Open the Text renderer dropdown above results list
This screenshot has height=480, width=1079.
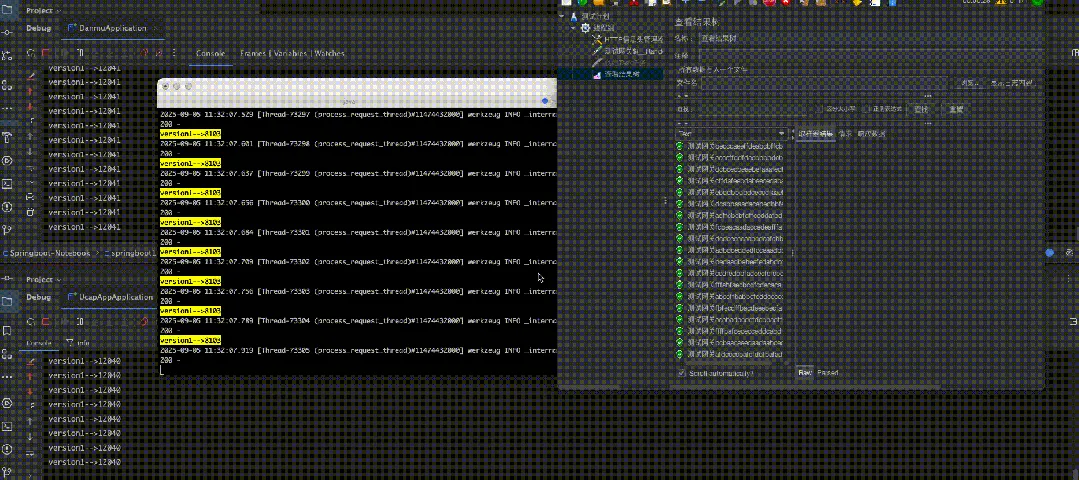[731, 133]
